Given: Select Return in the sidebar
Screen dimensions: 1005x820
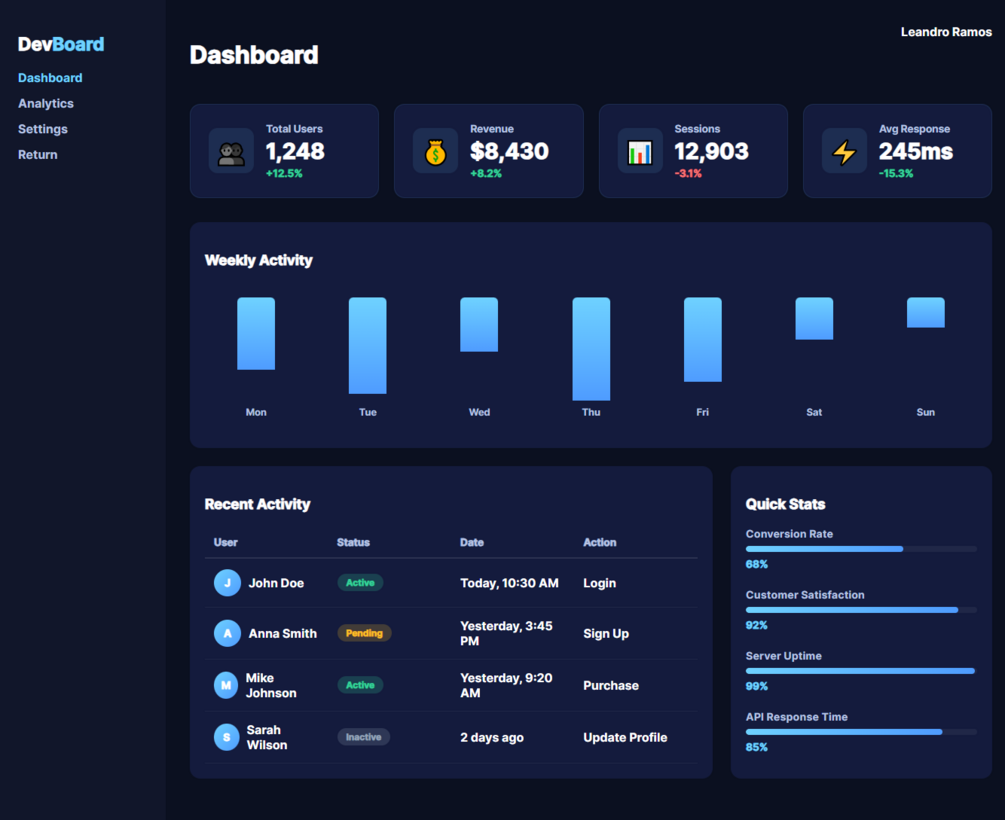Looking at the screenshot, I should pyautogui.click(x=37, y=155).
